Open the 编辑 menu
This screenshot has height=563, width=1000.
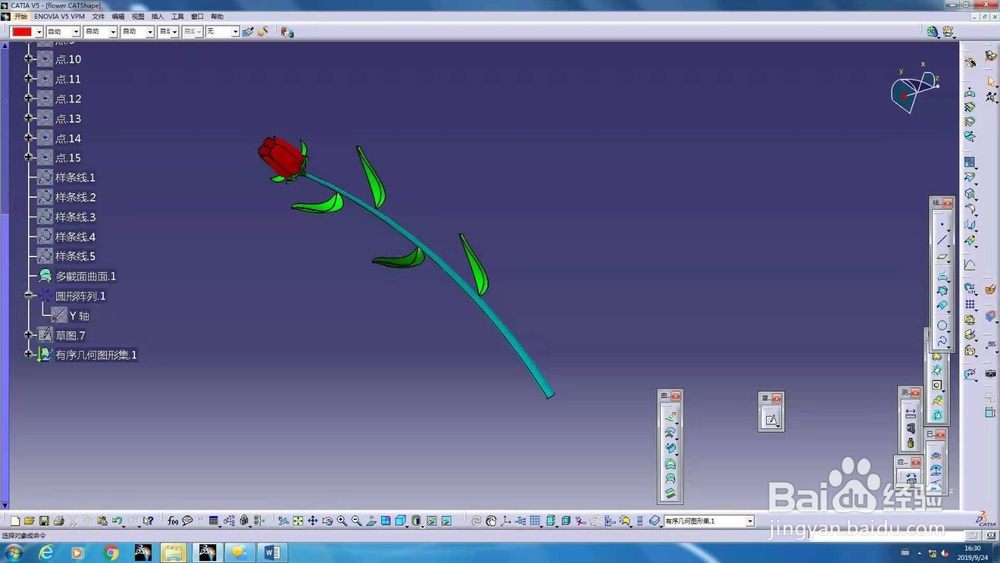(x=118, y=17)
